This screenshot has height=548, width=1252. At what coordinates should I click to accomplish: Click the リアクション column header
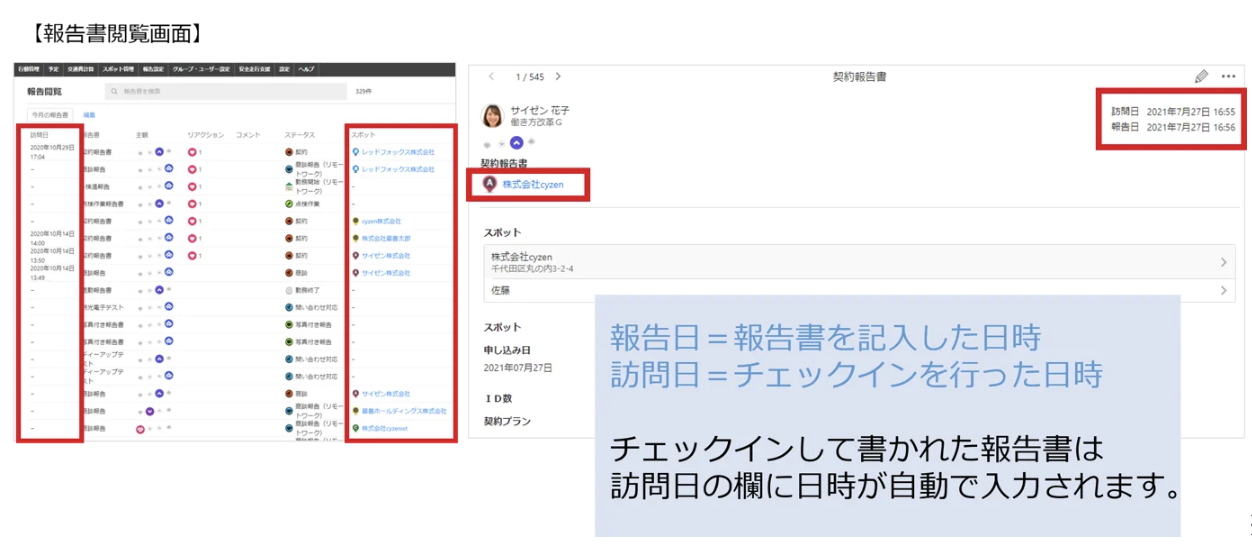205,135
